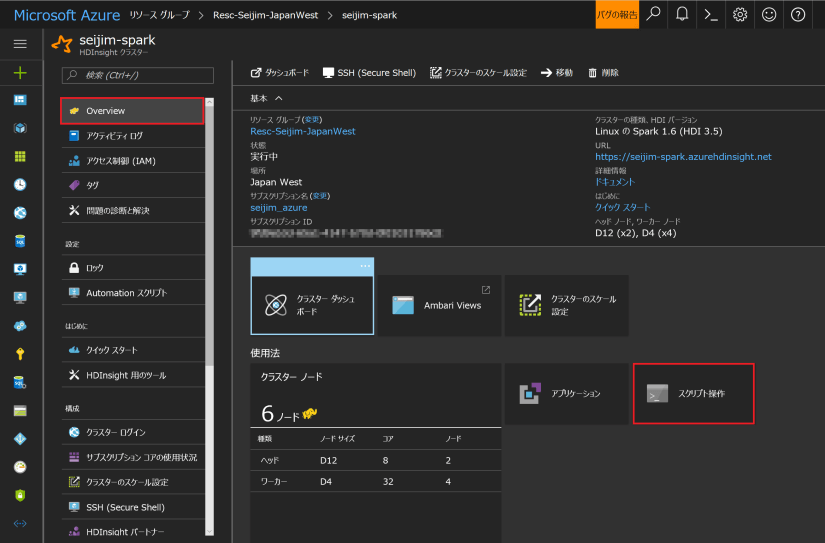Open the help question mark icon
The image size is (825, 543).
pyautogui.click(x=798, y=14)
